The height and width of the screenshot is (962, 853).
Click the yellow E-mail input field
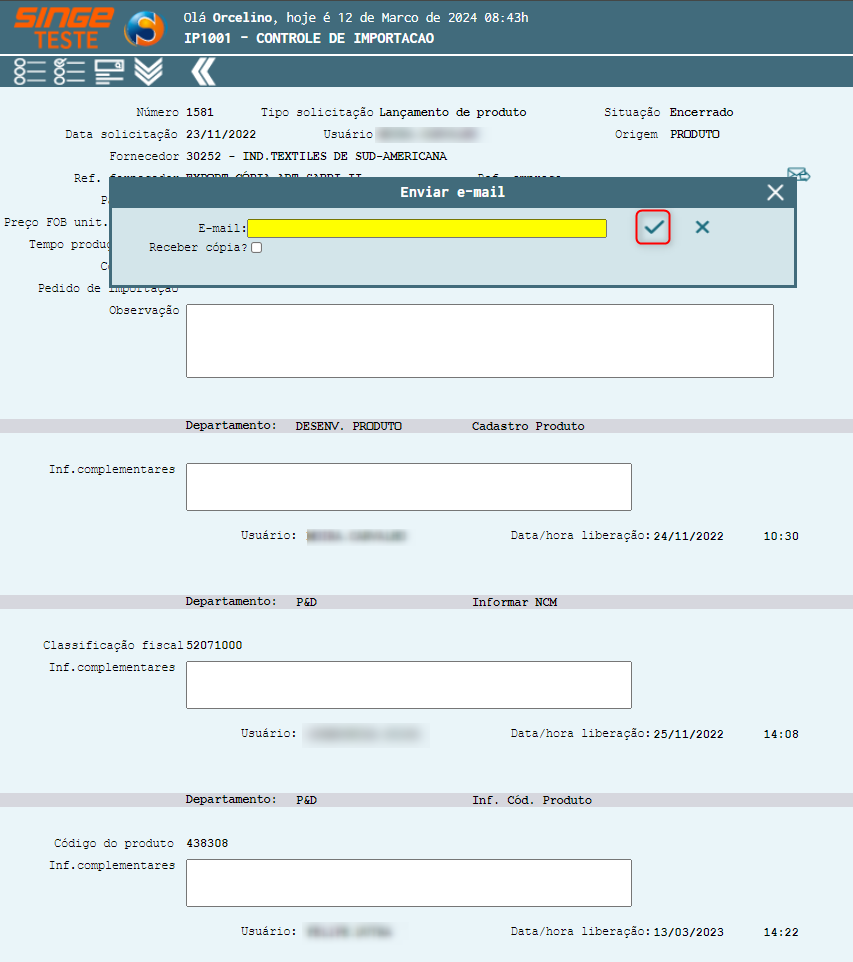[427, 229]
